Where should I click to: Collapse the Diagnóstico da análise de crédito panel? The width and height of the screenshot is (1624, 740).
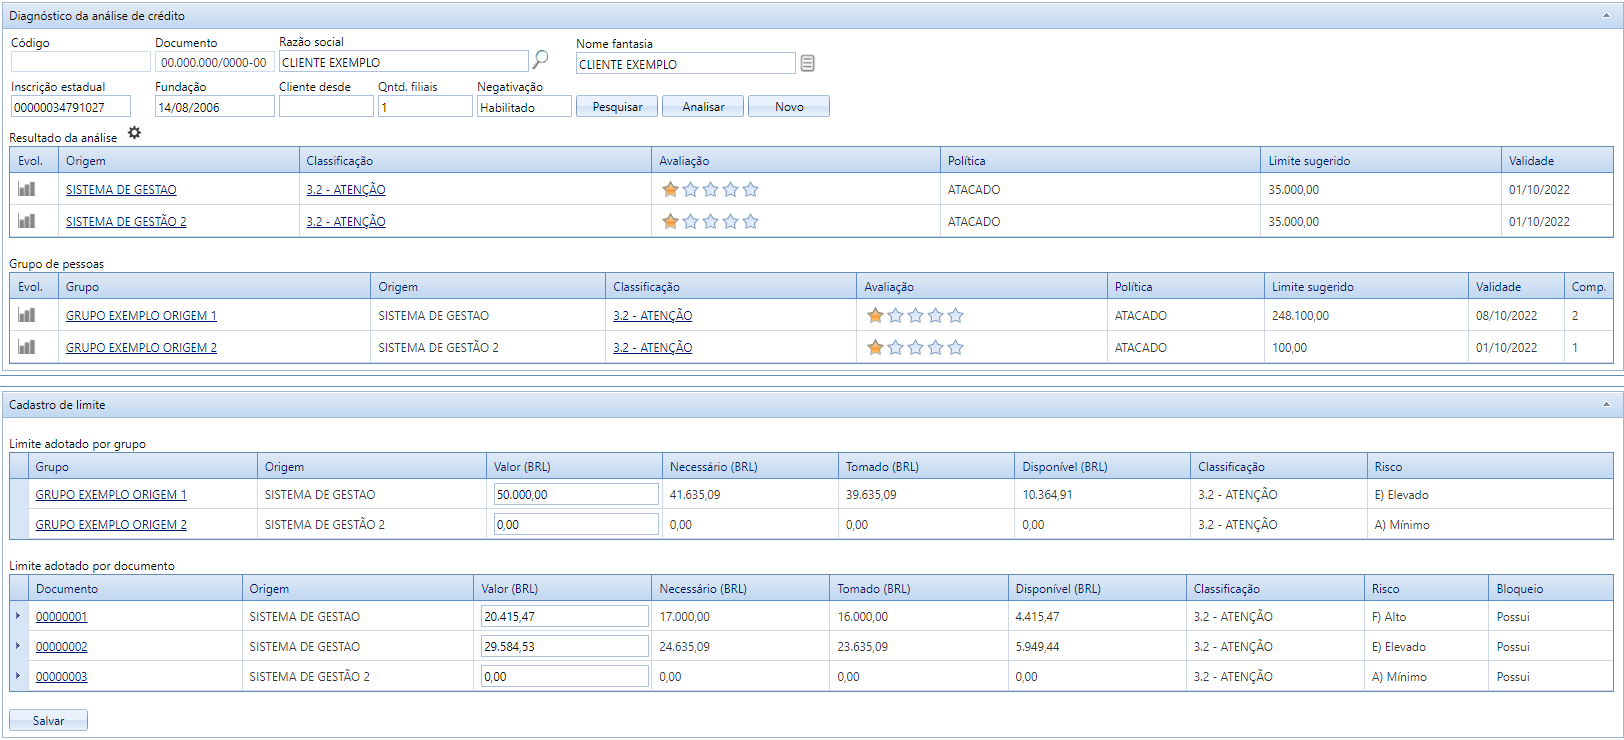click(x=1606, y=16)
